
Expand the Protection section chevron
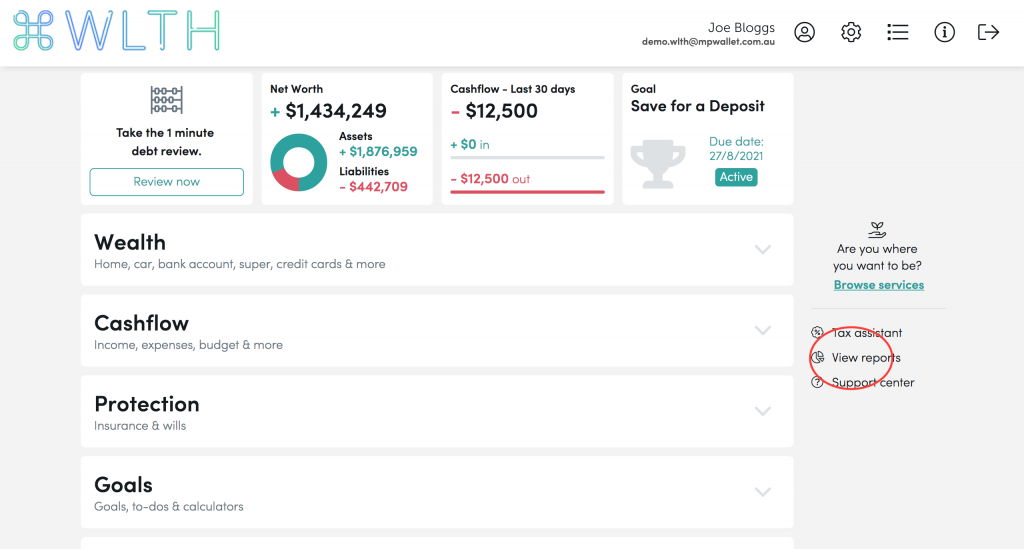click(x=763, y=411)
